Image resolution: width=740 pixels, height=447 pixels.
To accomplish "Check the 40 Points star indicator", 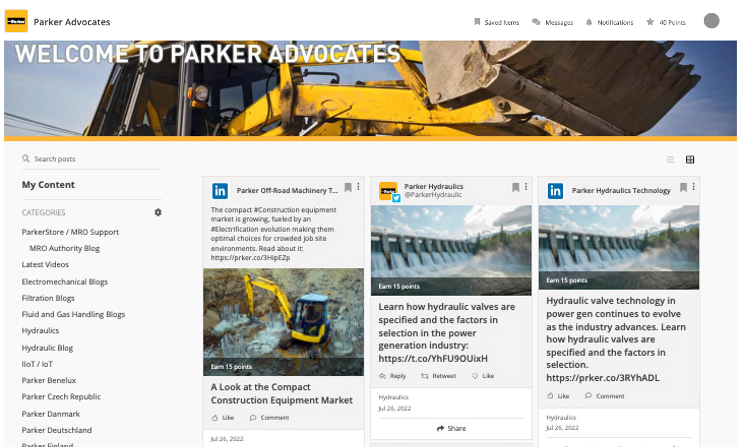I will point(665,22).
